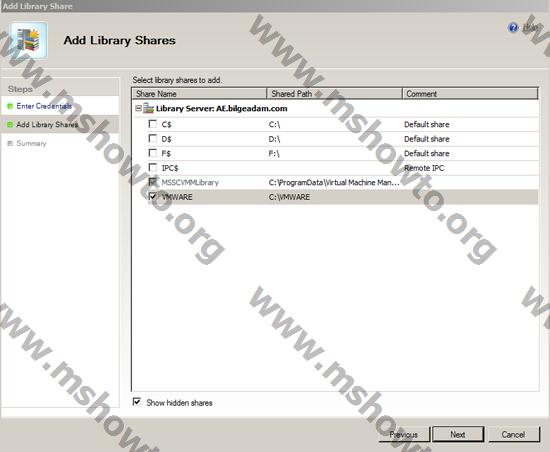Enable the F$ share checkbox

153,153
